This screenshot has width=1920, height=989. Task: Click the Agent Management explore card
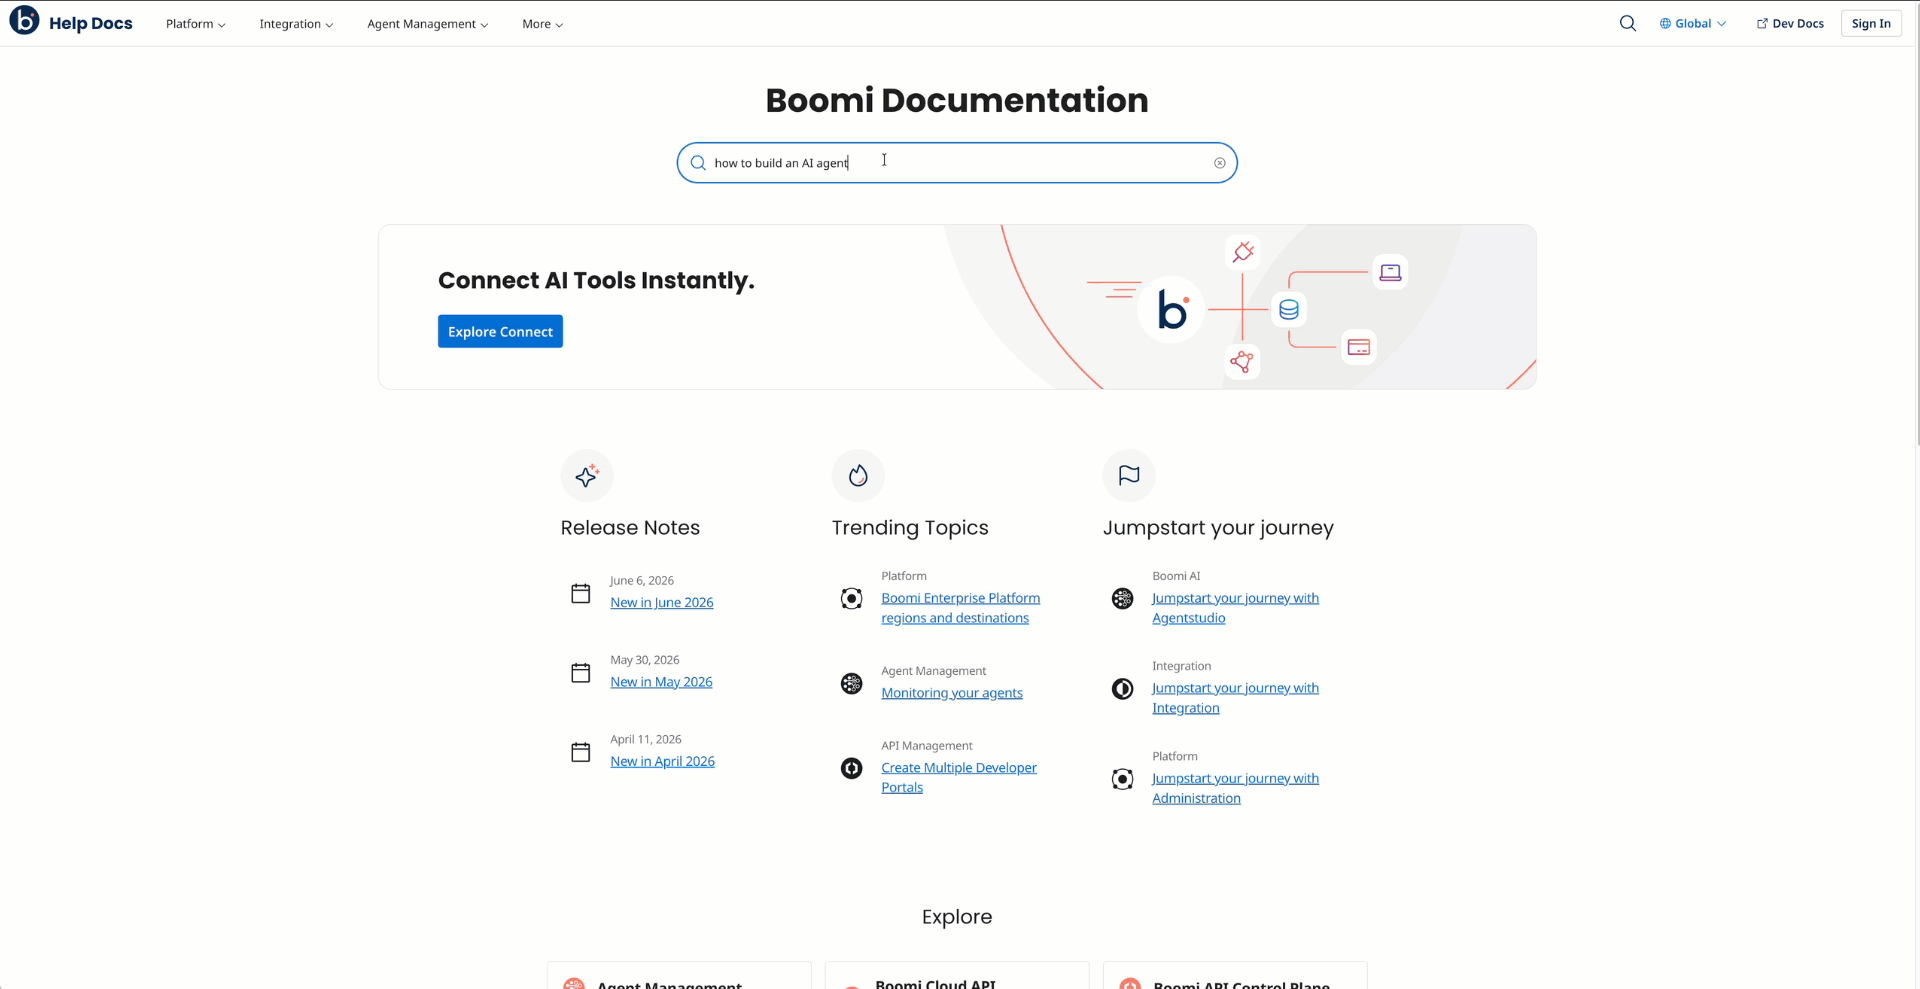point(679,976)
